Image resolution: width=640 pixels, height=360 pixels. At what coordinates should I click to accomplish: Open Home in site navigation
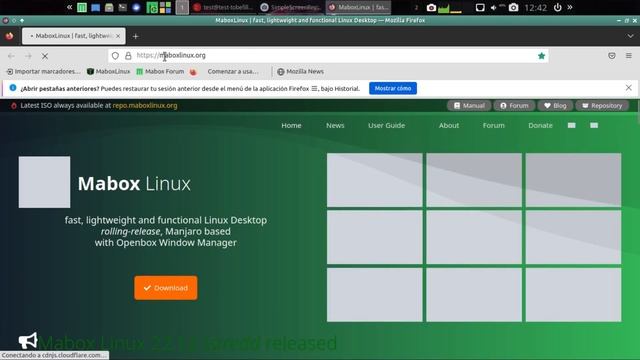click(291, 125)
